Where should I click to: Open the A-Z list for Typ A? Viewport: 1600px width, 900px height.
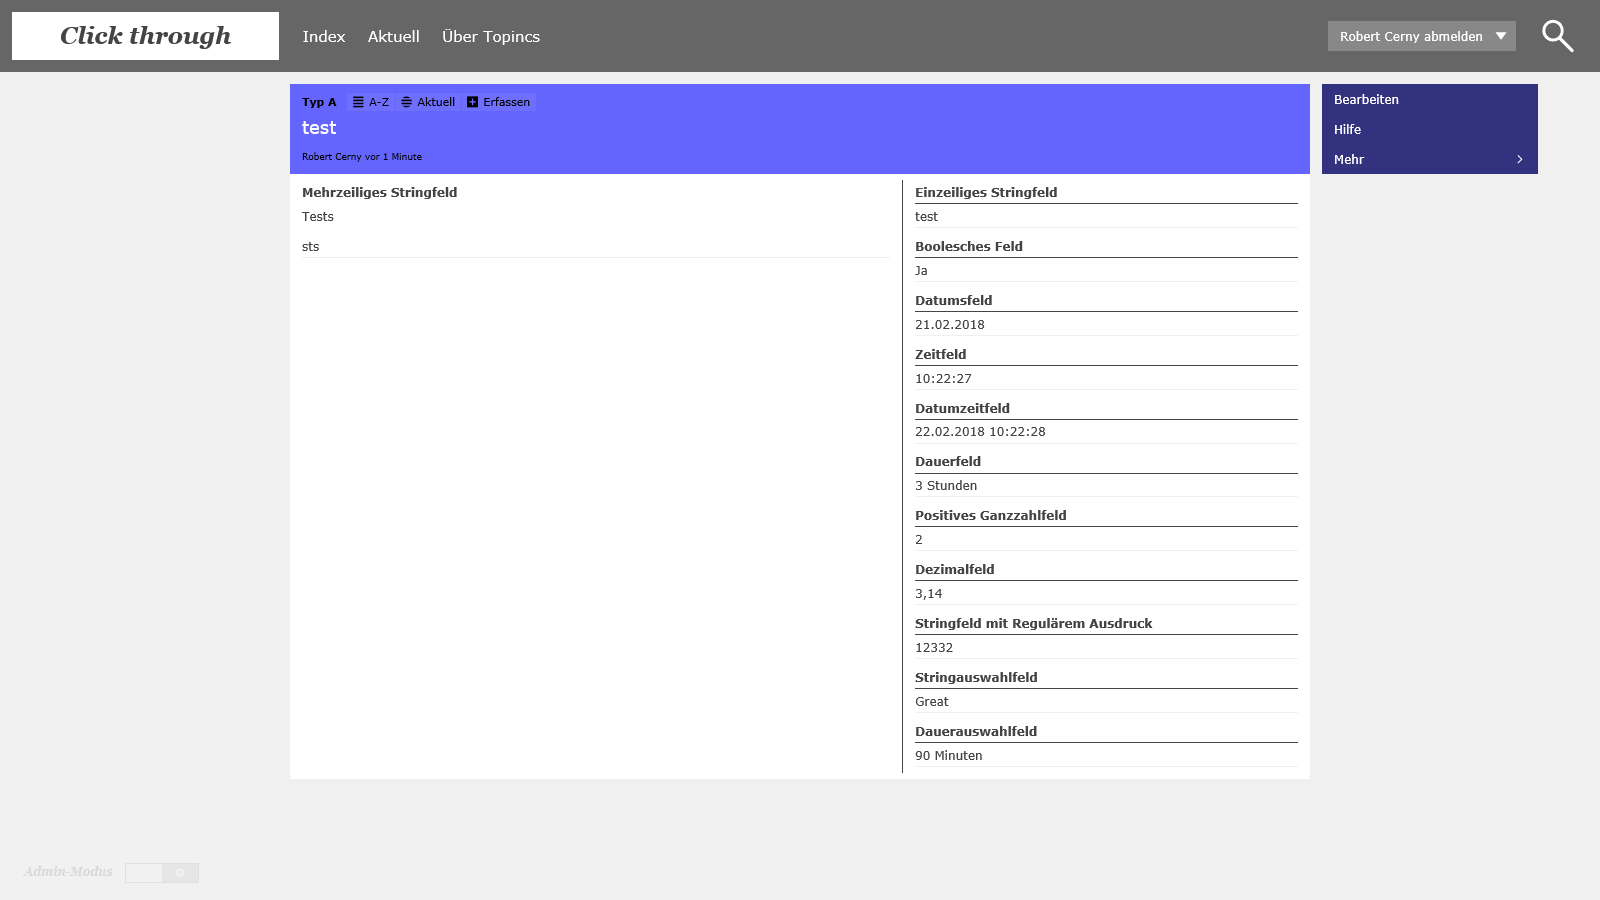click(x=371, y=102)
